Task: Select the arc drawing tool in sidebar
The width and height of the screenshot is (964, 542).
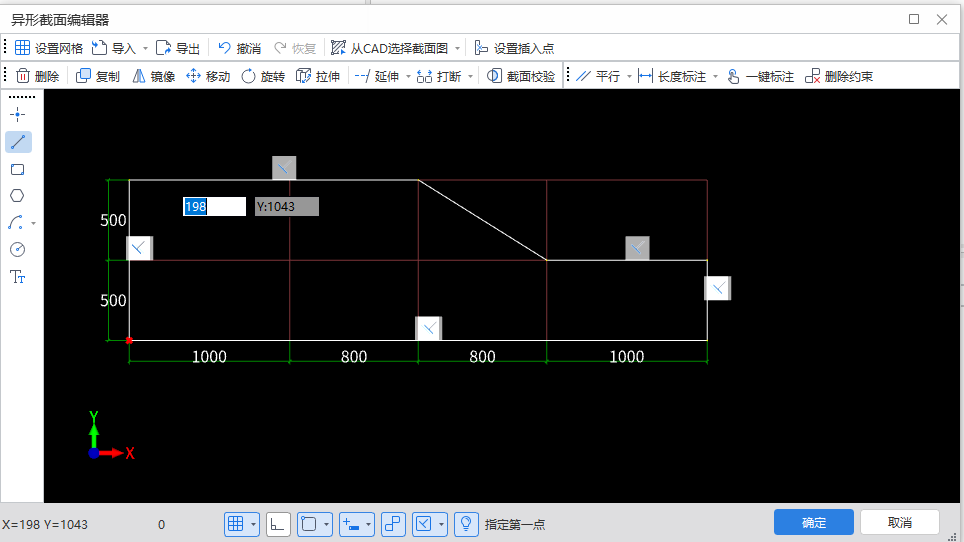Action: point(16,222)
